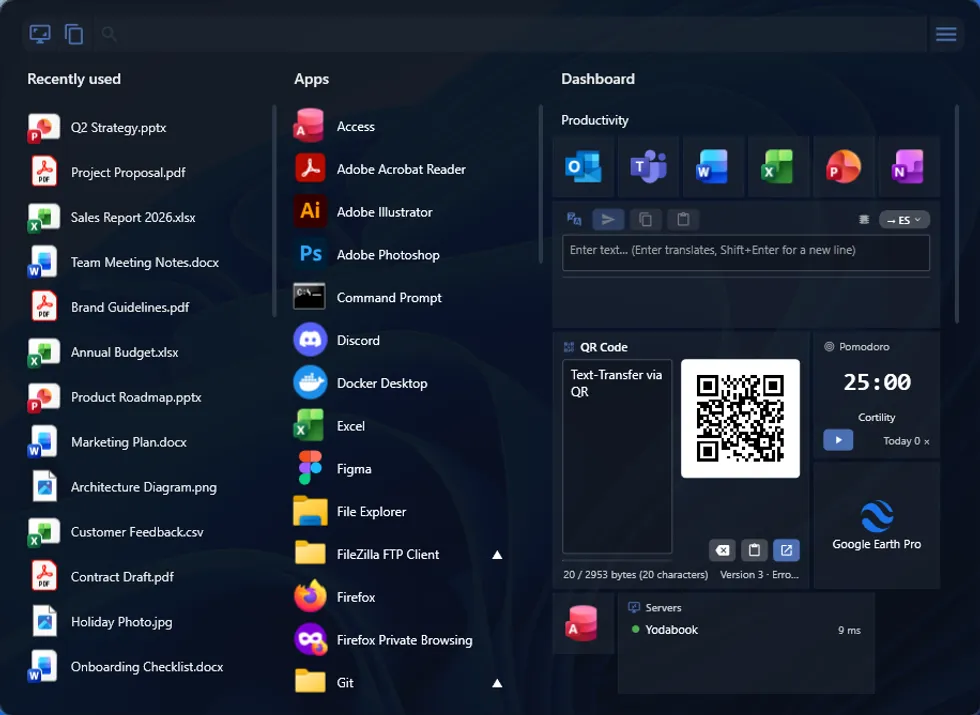Image resolution: width=980 pixels, height=715 pixels.
Task: Open Access from Apps list
Action: pos(400,126)
